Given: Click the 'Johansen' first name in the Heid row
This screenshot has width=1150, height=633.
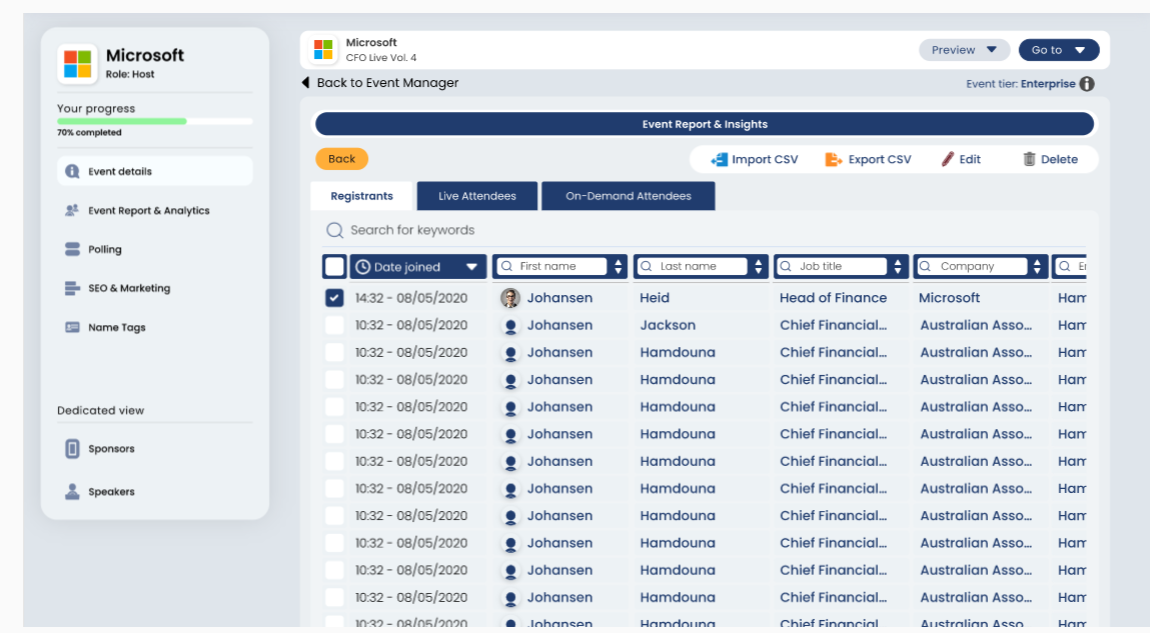Looking at the screenshot, I should [x=560, y=298].
